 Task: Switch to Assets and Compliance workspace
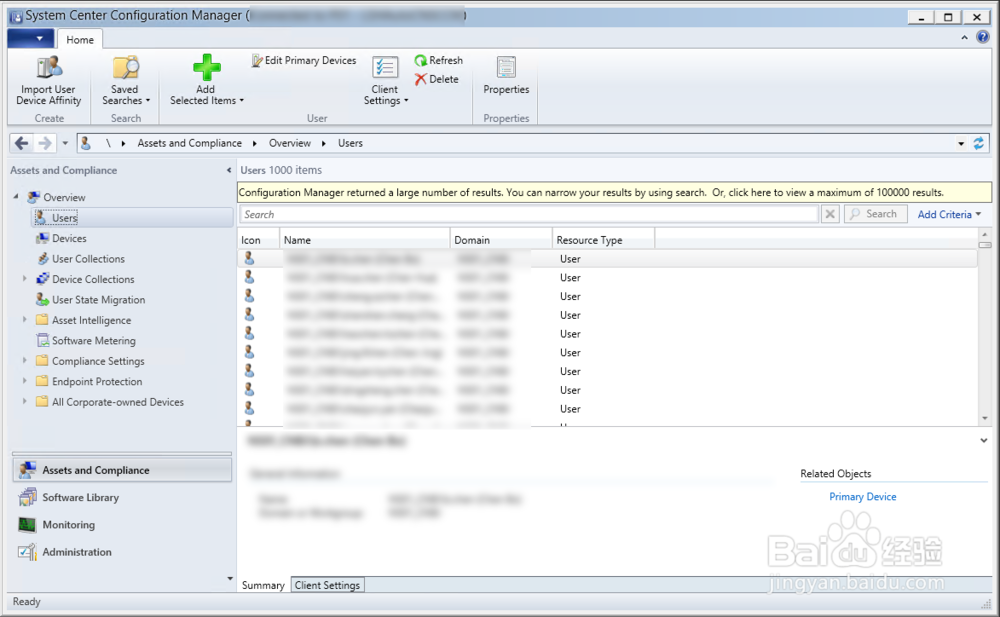(x=122, y=470)
